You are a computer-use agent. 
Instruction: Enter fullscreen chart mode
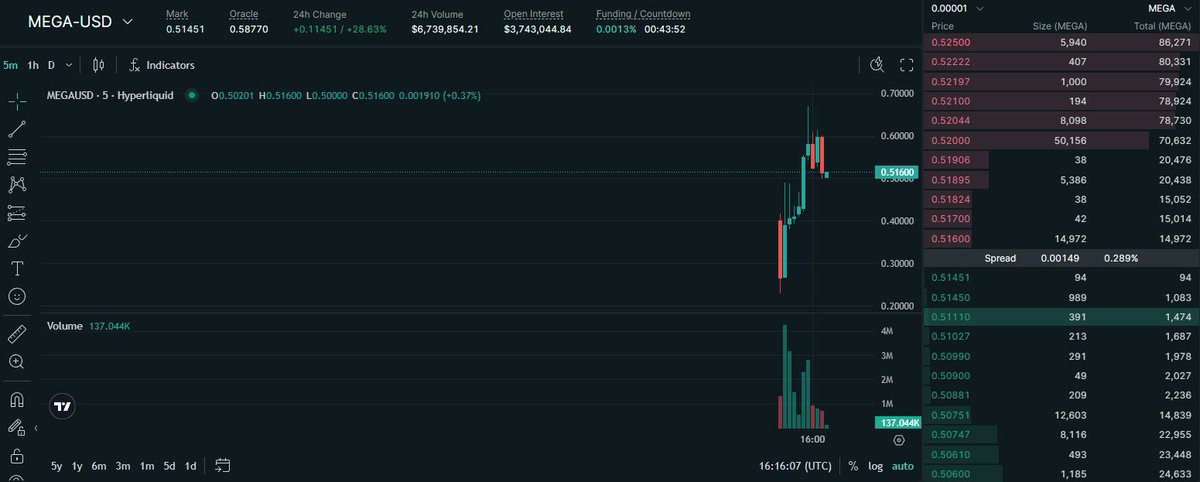point(907,65)
